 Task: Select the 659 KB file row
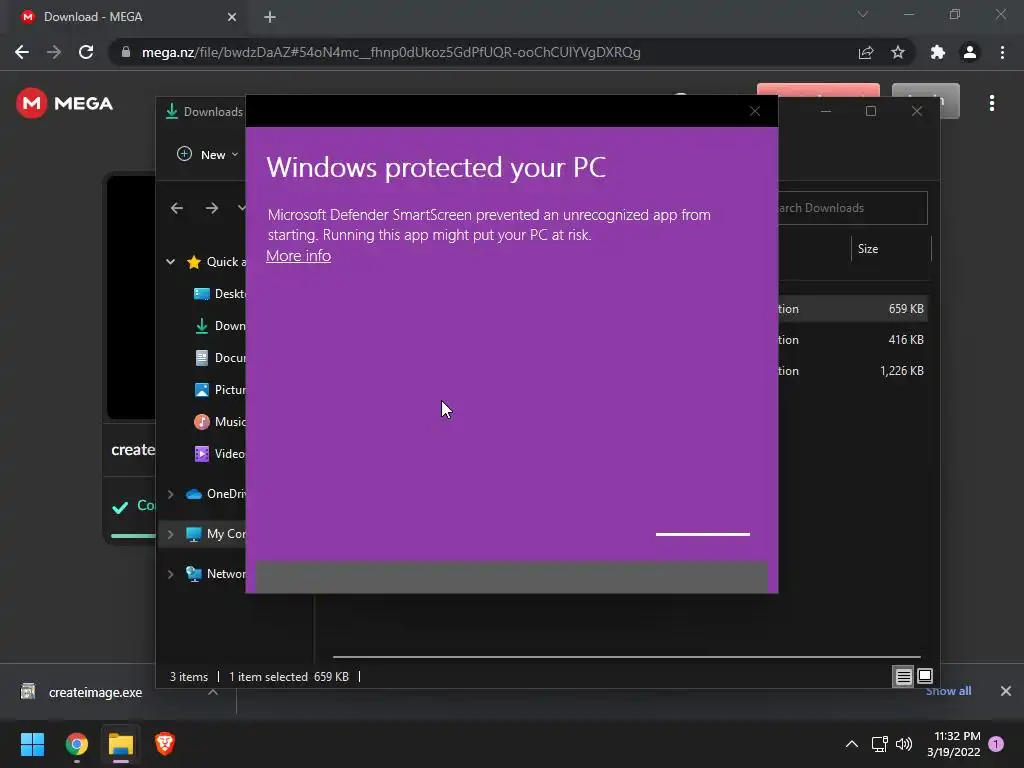pos(852,309)
